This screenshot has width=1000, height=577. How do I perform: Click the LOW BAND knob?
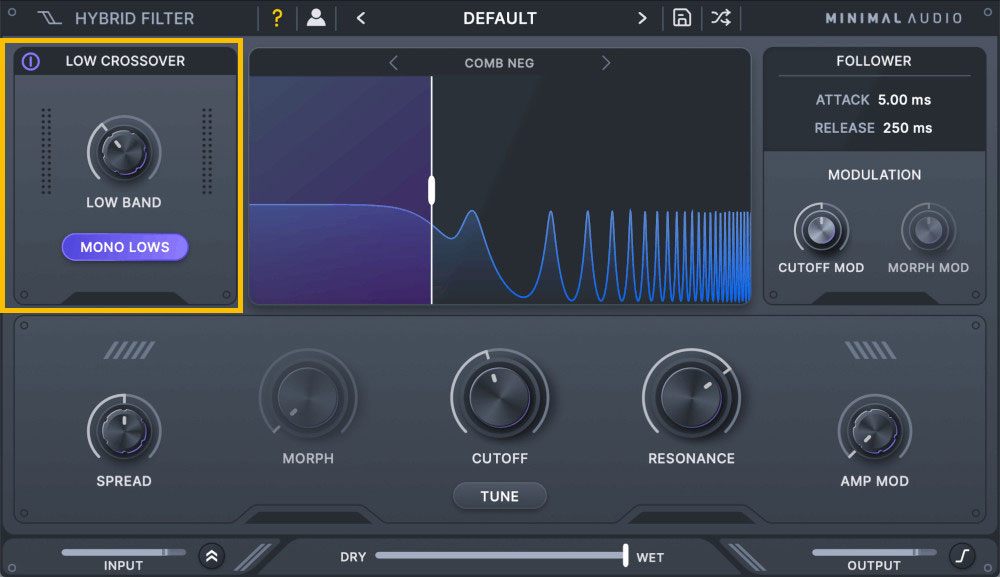pyautogui.click(x=124, y=152)
